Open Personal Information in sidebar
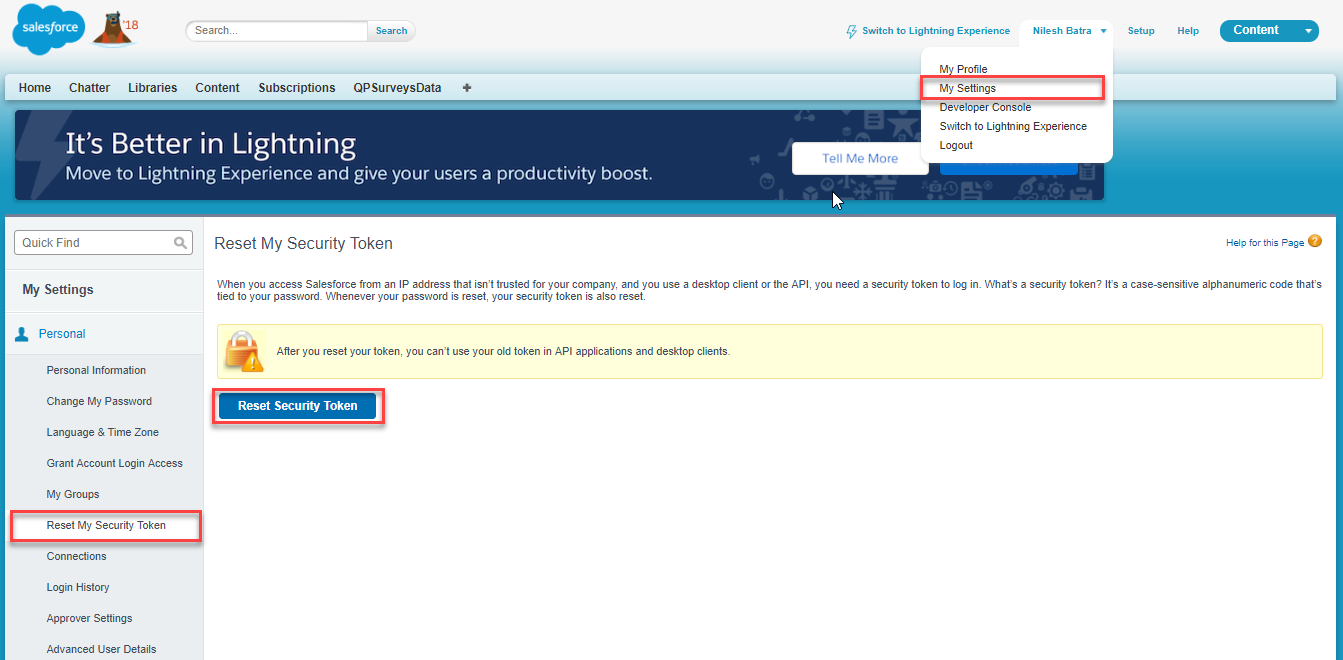Viewport: 1343px width, 660px height. point(96,370)
